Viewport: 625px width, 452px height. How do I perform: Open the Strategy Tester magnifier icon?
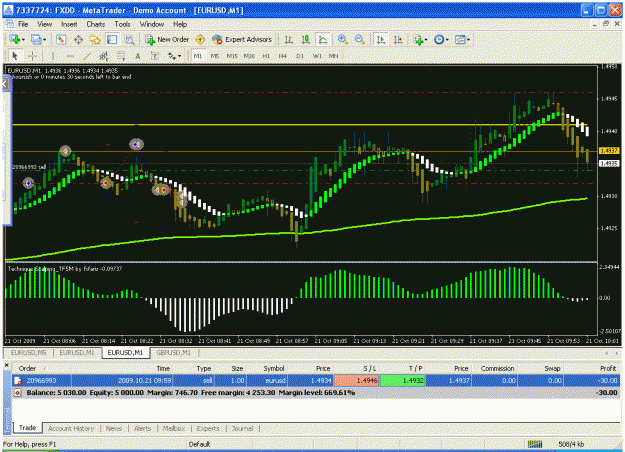point(129,39)
